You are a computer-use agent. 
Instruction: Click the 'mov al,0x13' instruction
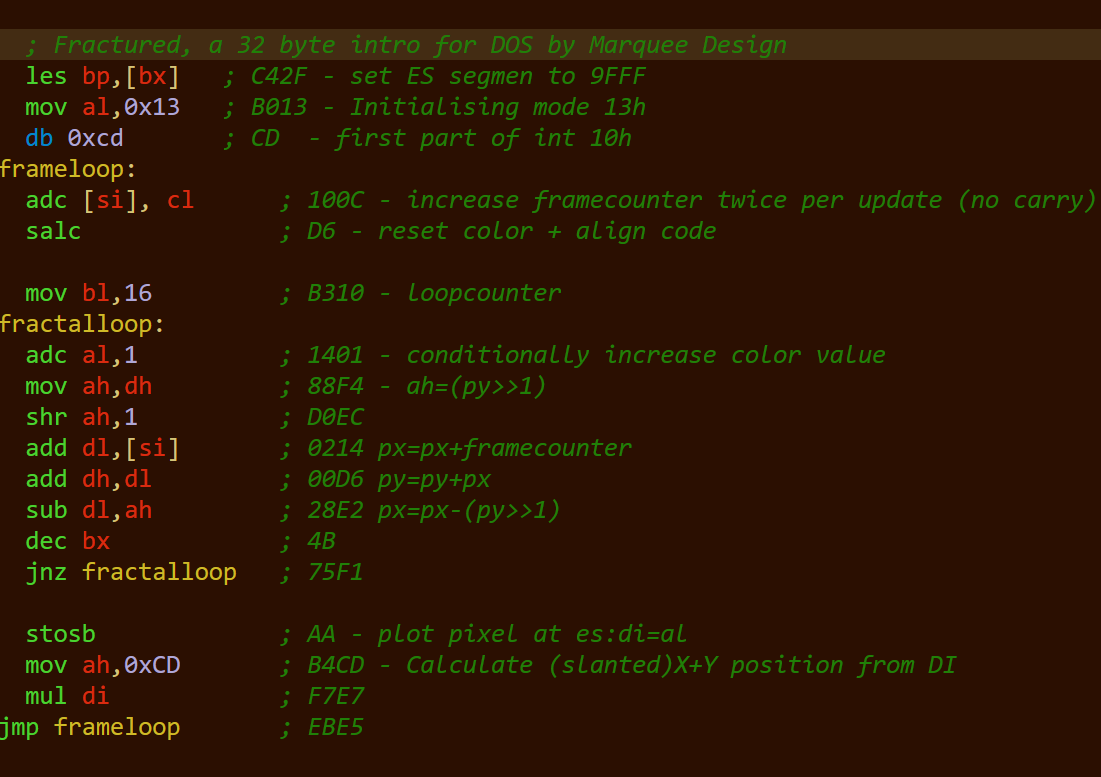[x=103, y=107]
